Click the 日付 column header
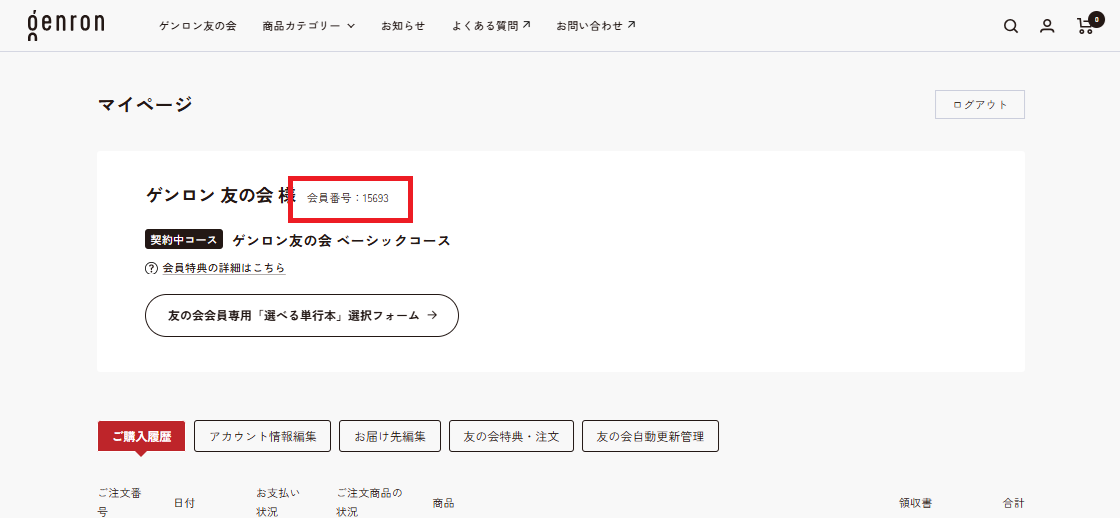Viewport: 1120px width, 518px height. coord(184,503)
